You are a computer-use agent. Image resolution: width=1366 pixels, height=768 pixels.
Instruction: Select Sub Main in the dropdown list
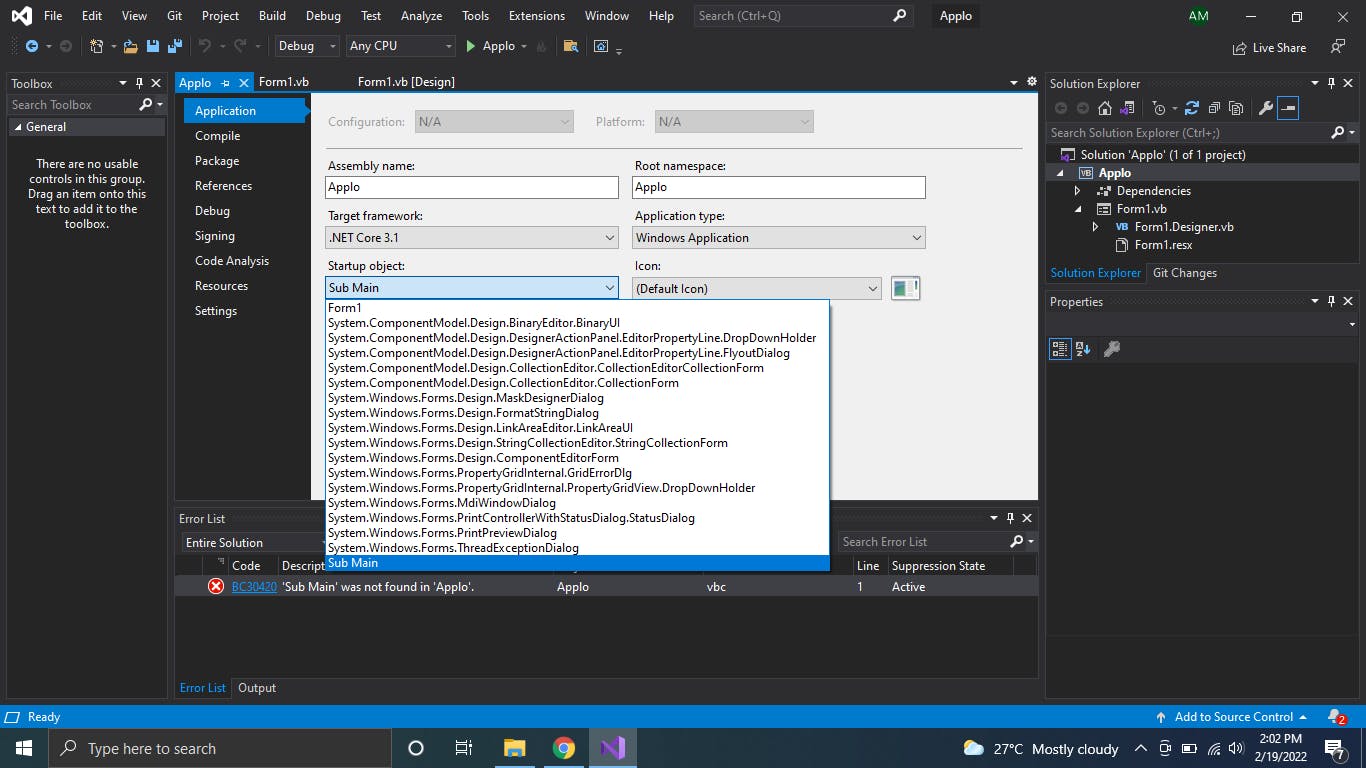coord(578,563)
